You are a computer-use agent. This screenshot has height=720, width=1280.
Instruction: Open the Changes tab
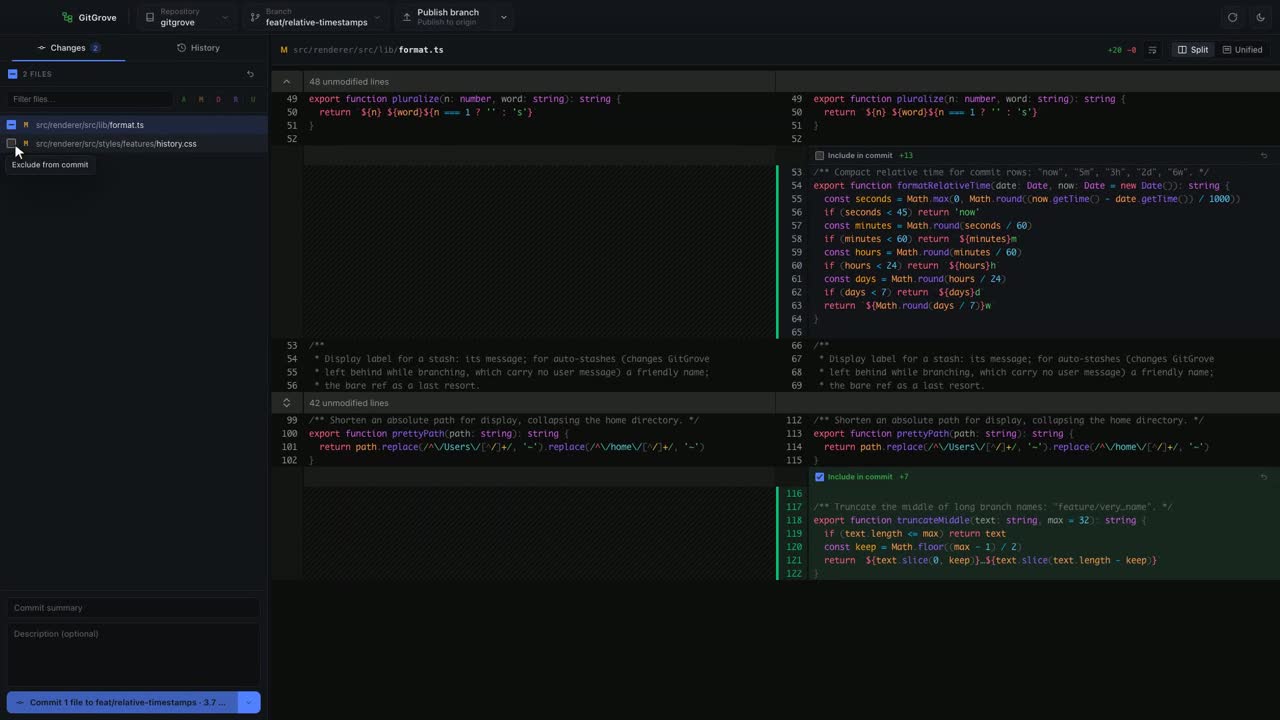(x=68, y=48)
